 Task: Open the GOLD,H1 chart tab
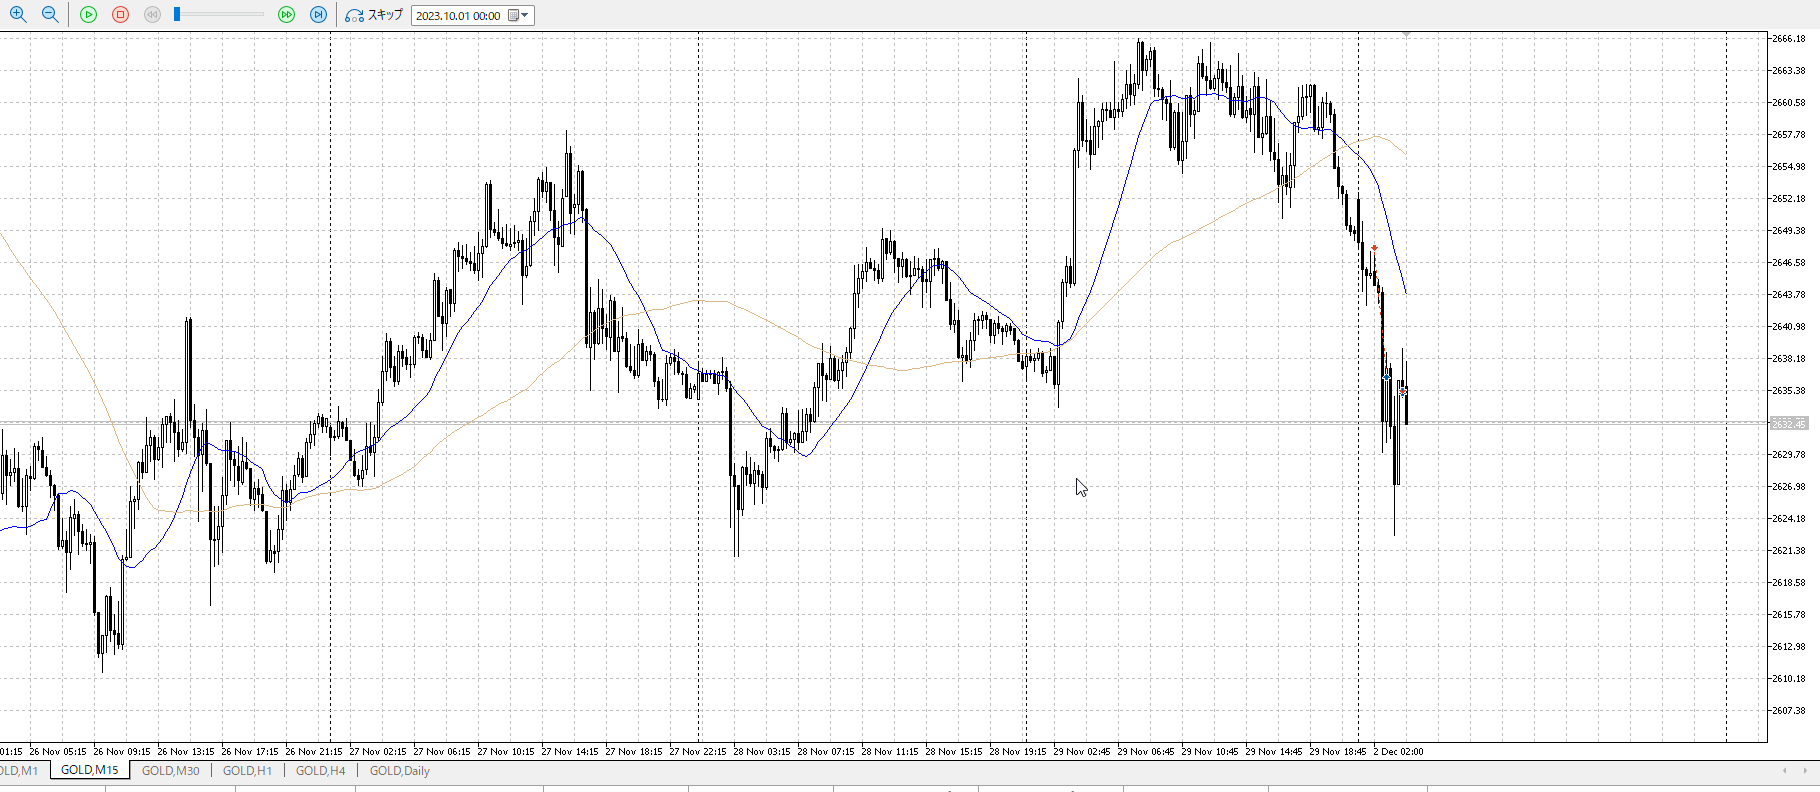[247, 771]
